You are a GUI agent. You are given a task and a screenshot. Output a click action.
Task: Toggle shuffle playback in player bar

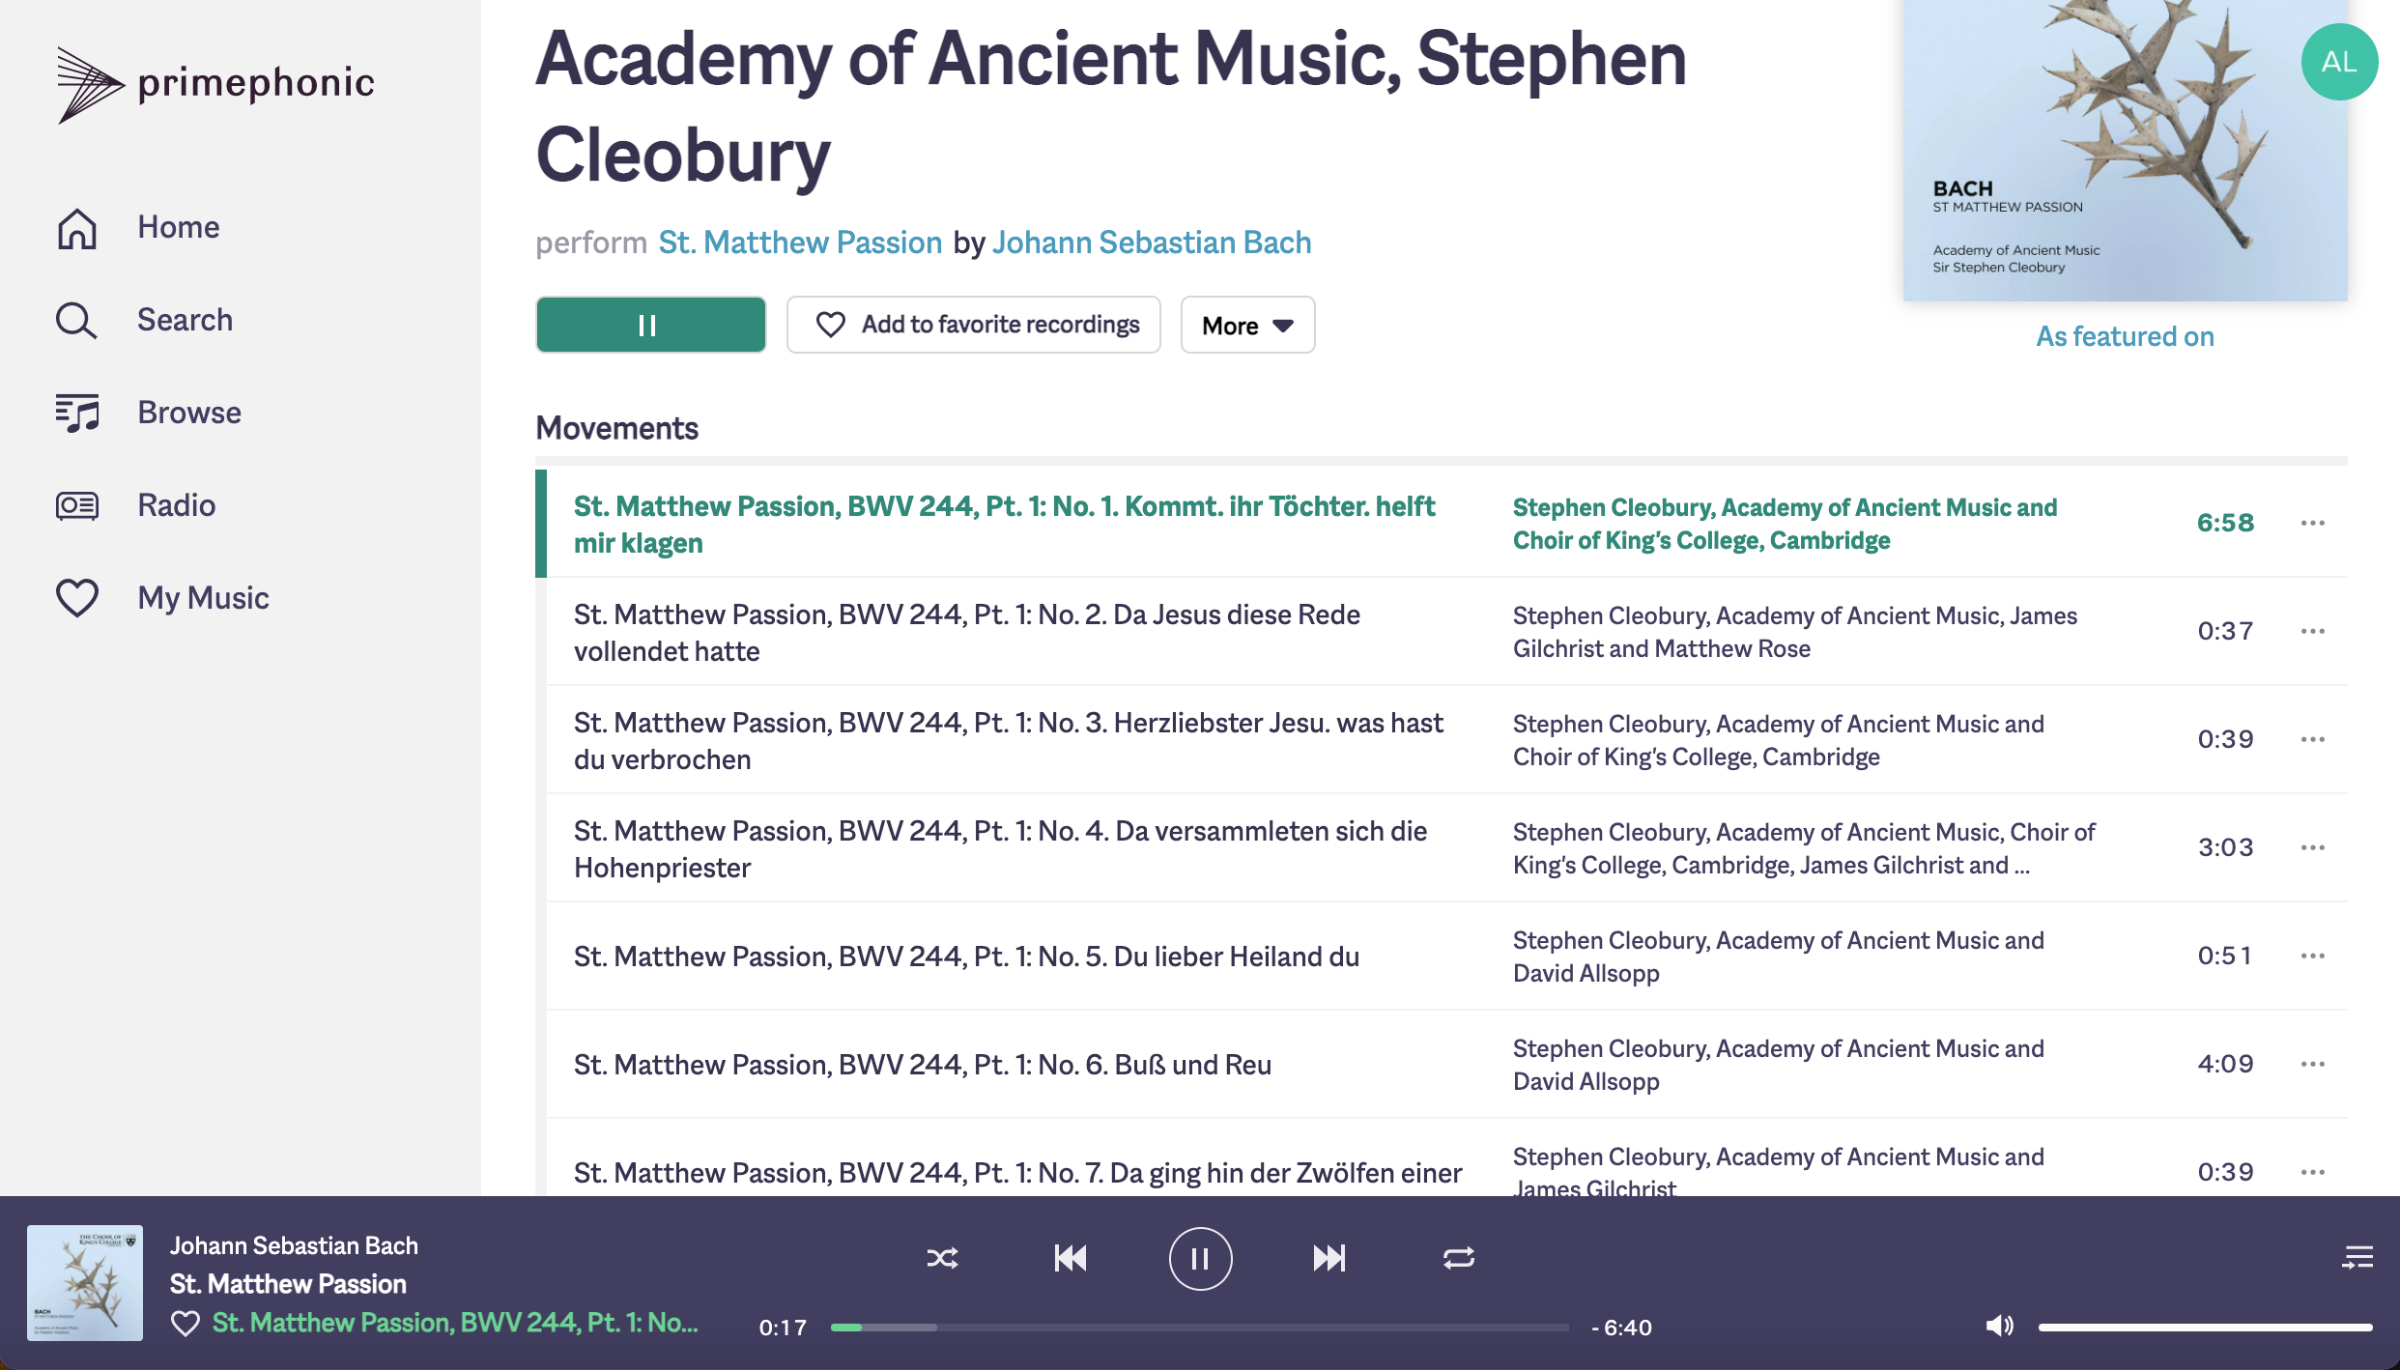[x=942, y=1258]
